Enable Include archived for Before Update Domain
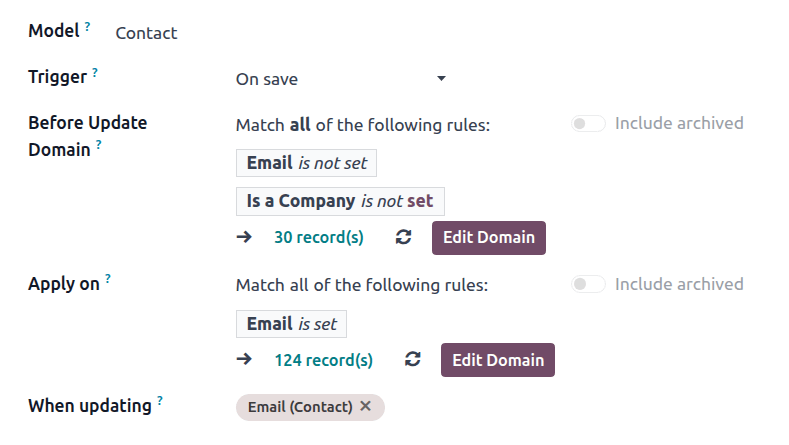789x445 pixels. tap(588, 124)
